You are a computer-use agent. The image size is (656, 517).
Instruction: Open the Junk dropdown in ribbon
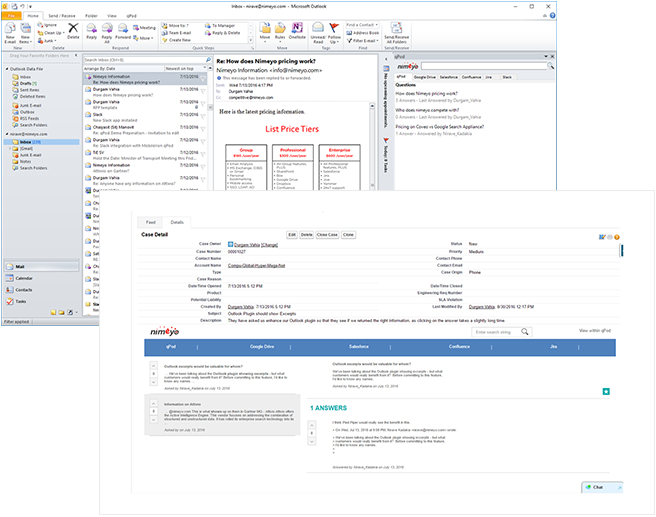(47, 41)
